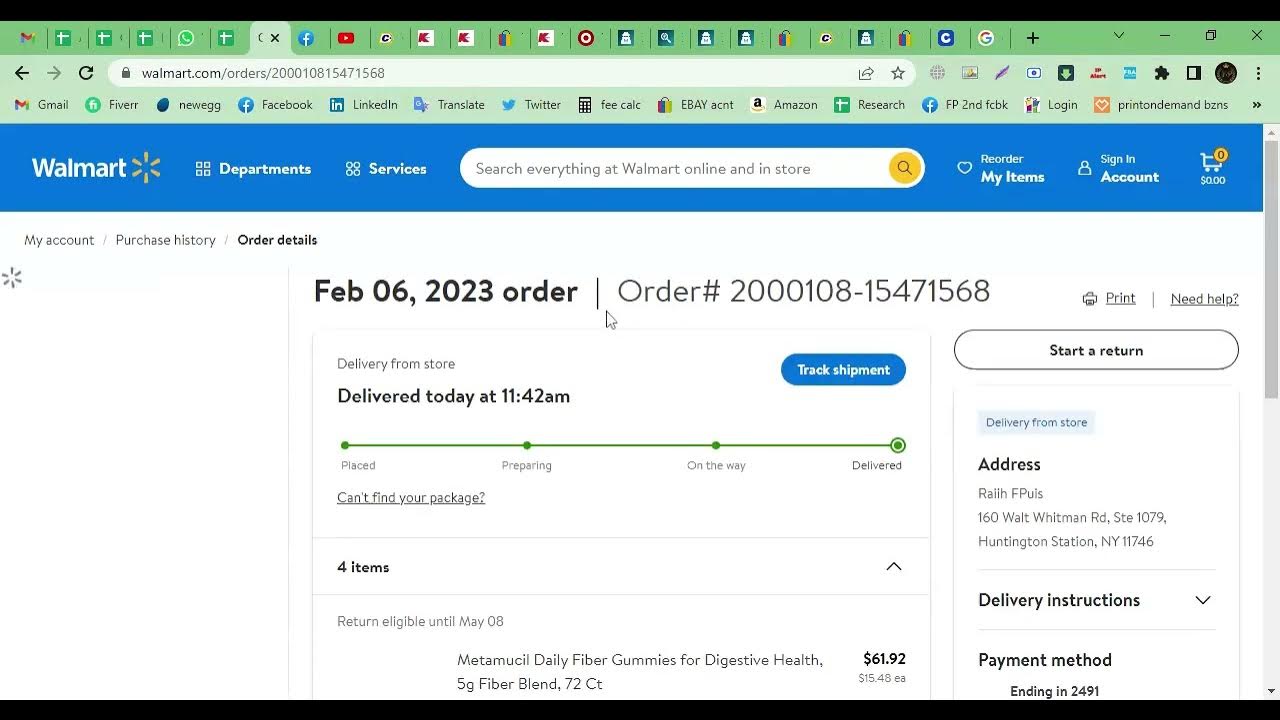The height and width of the screenshot is (720, 1280).
Task: Open the EBAY acnt bookmark
Action: tap(695, 105)
